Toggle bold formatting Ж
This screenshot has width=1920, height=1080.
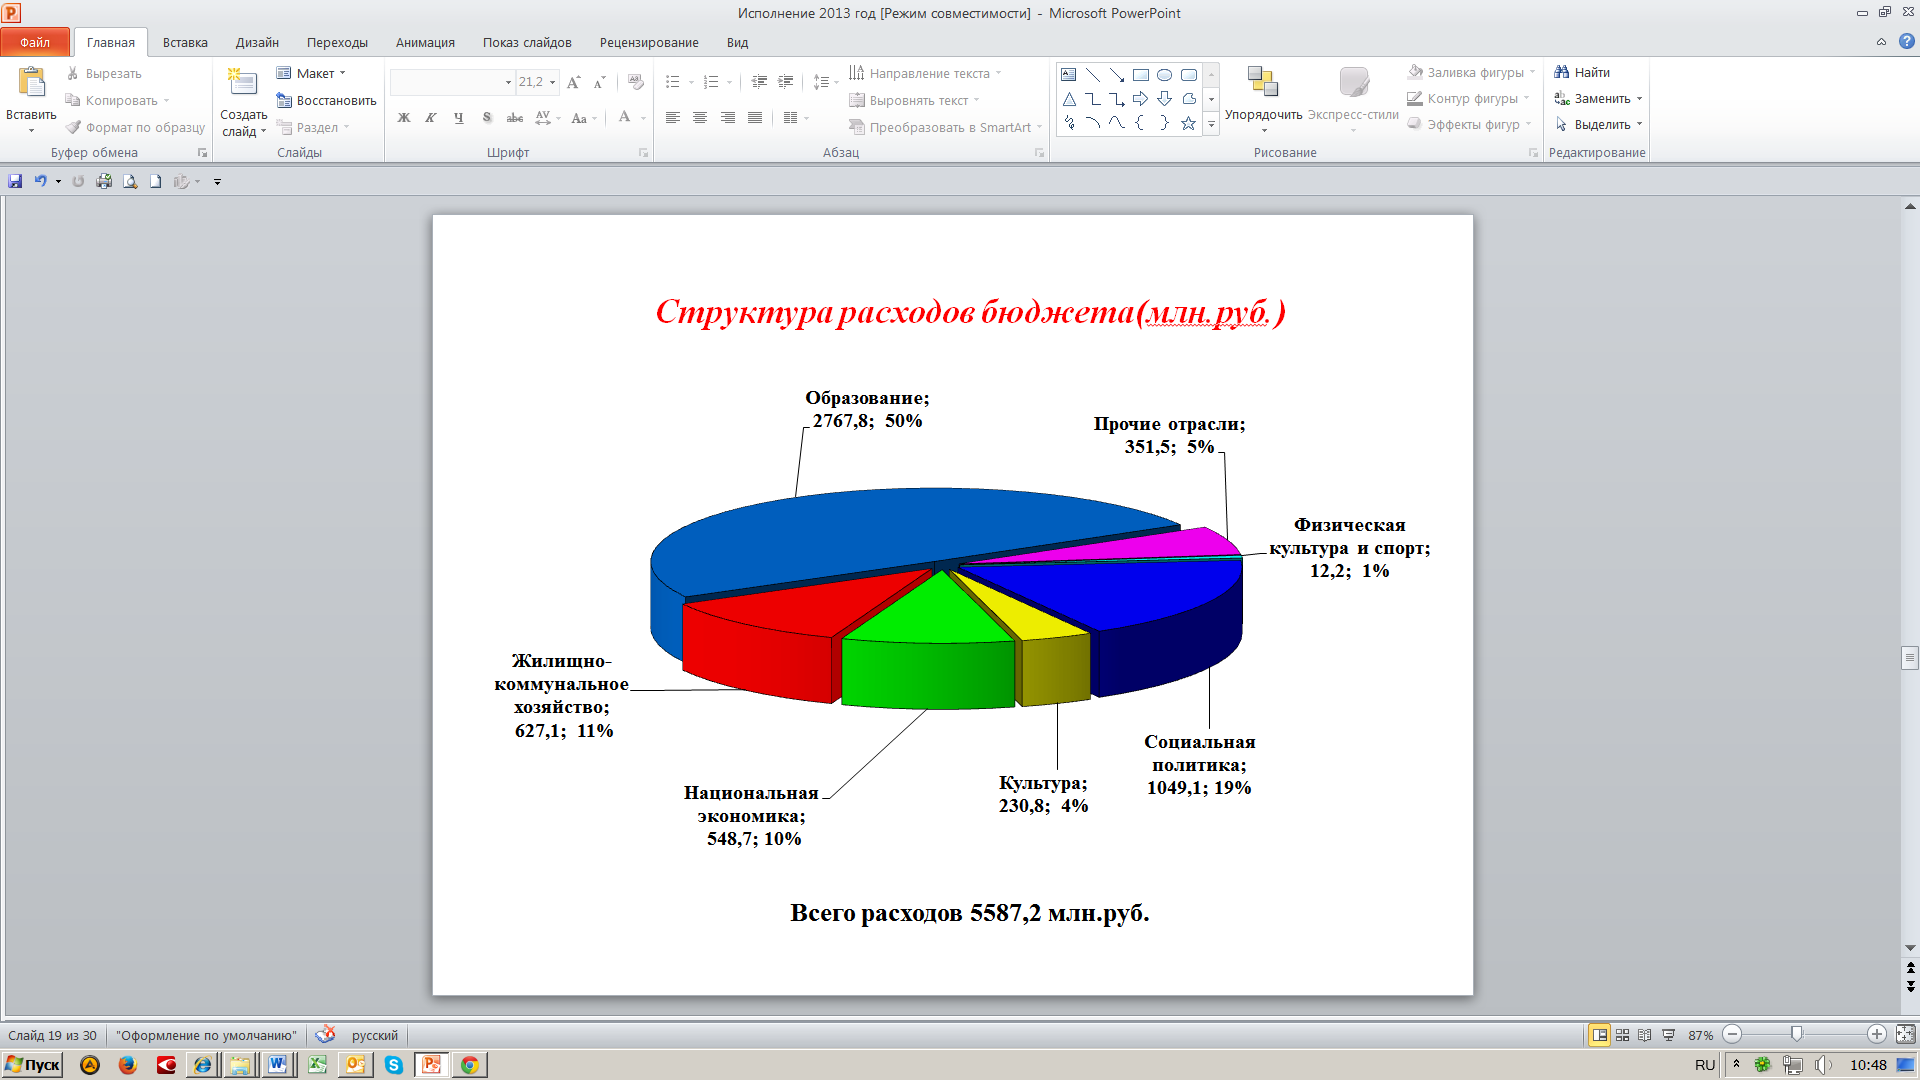(404, 118)
